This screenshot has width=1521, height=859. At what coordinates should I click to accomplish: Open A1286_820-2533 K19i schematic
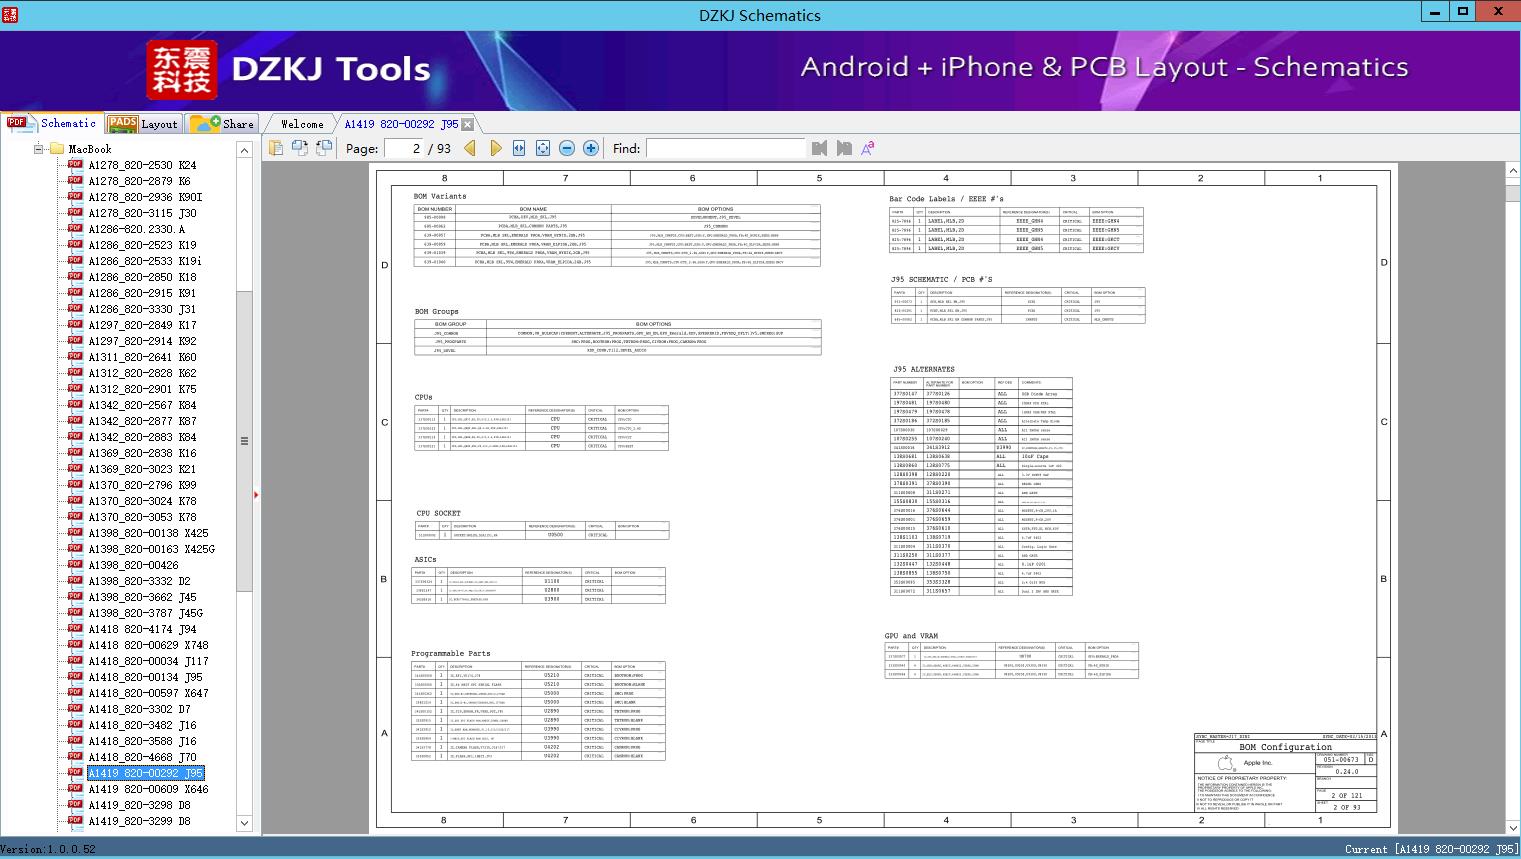[145, 261]
